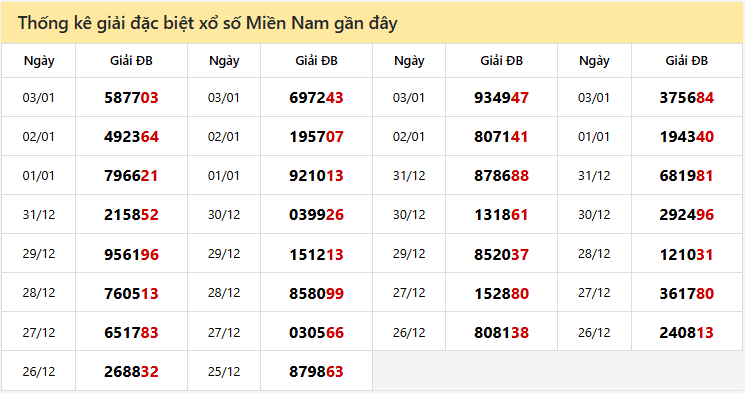This screenshot has width=745, height=393.
Task: Click the result 195707
Action: 316,137
